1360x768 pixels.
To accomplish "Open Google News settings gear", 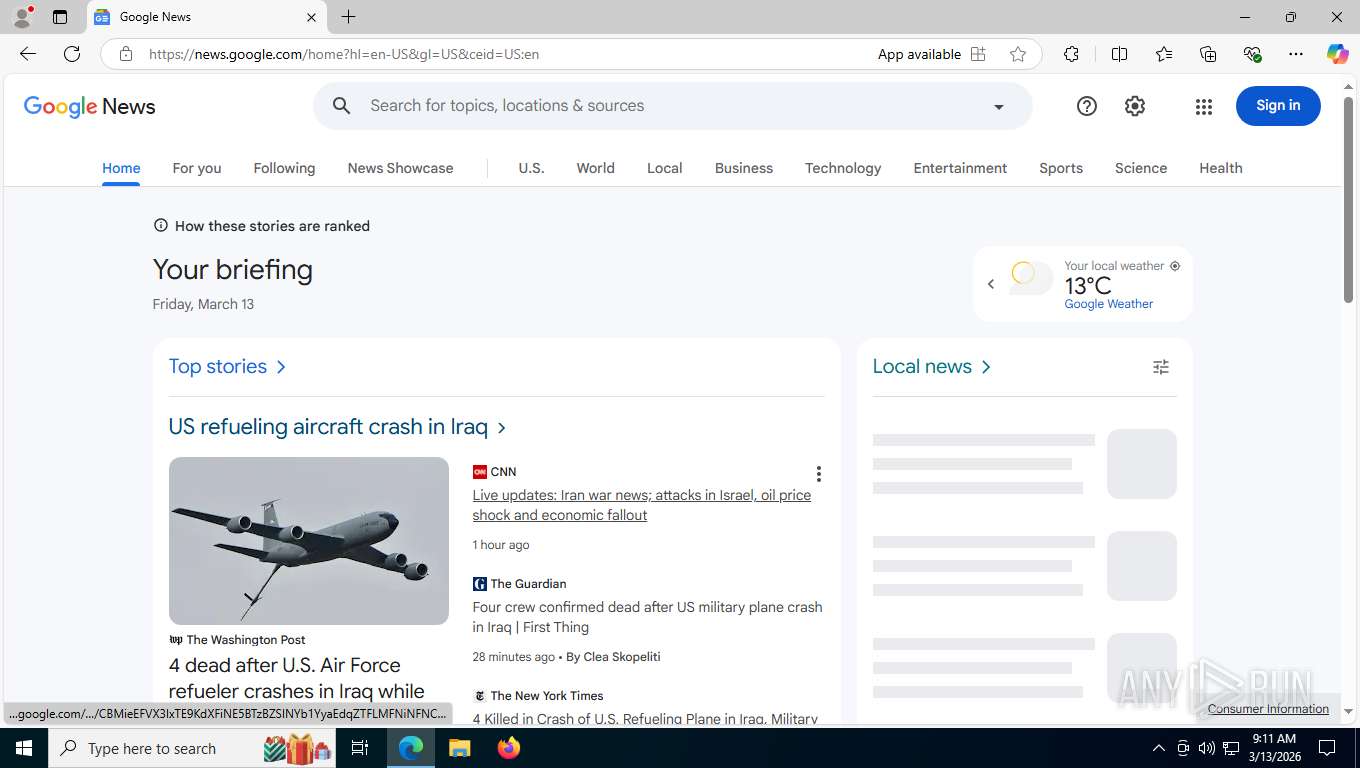I will tap(1135, 106).
